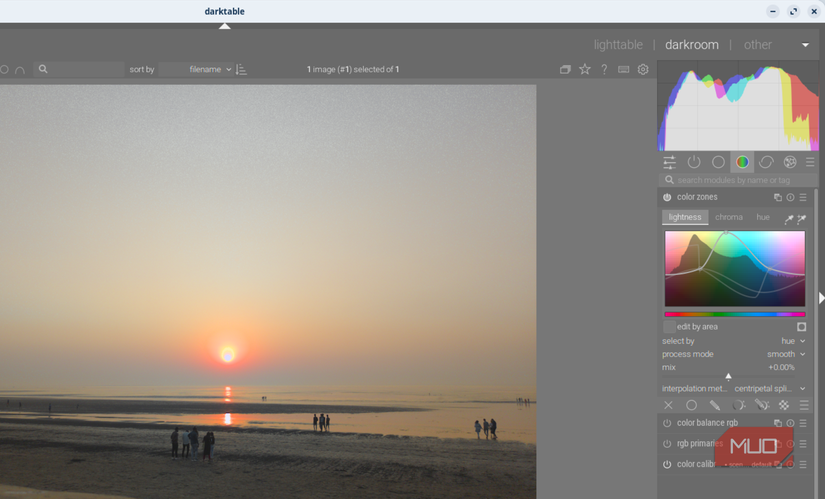Click the hue color gradient bar
This screenshot has width=825, height=499.
[735, 314]
